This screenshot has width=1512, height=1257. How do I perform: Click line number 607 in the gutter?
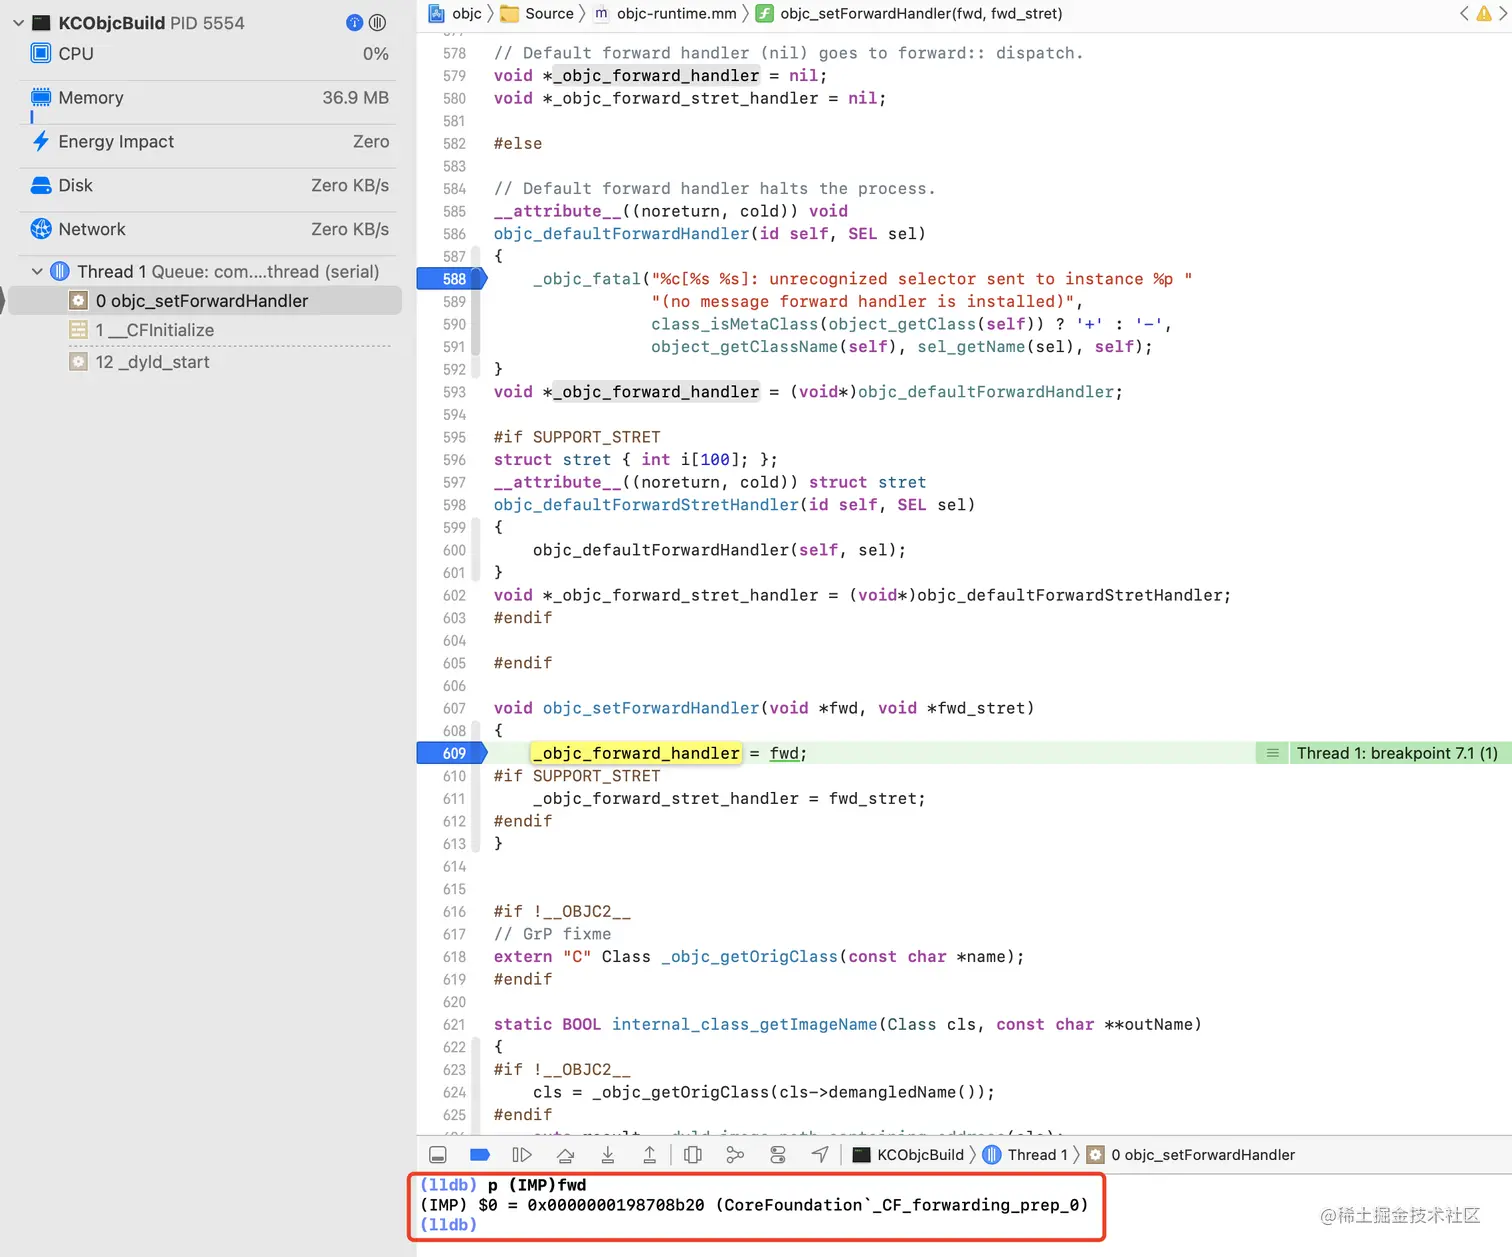coord(454,708)
